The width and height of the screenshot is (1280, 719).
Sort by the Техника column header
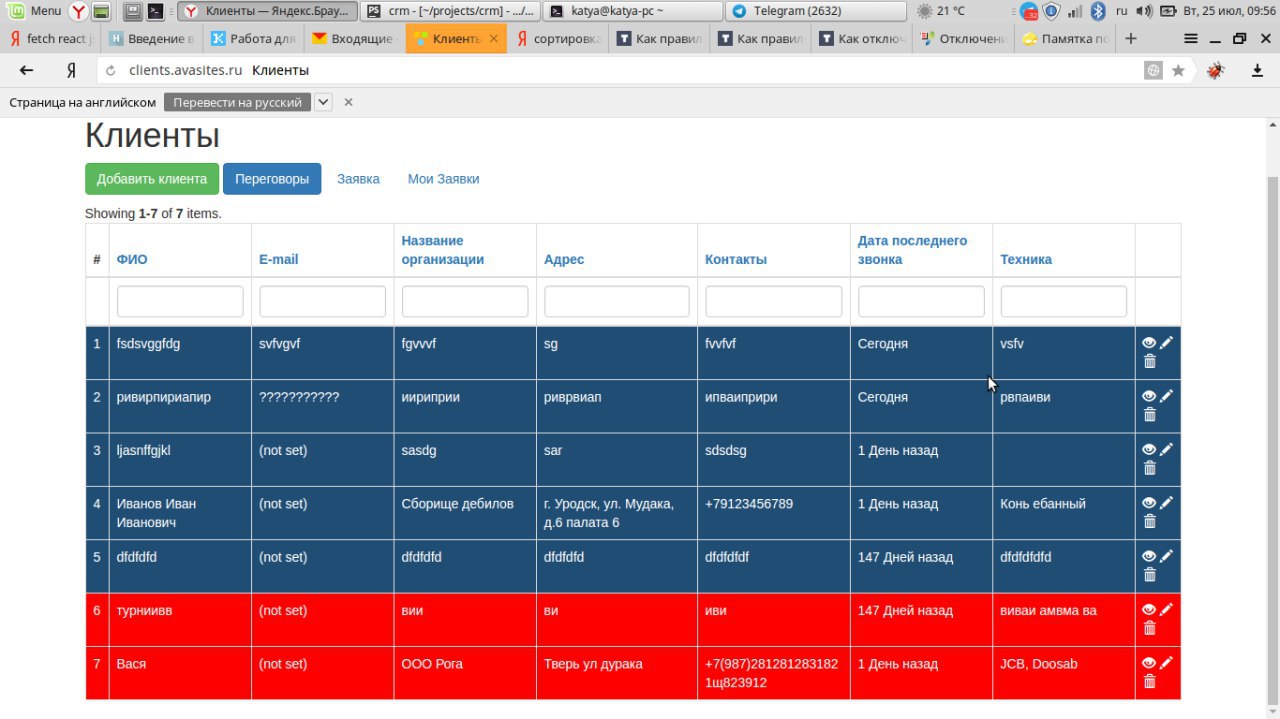1026,259
